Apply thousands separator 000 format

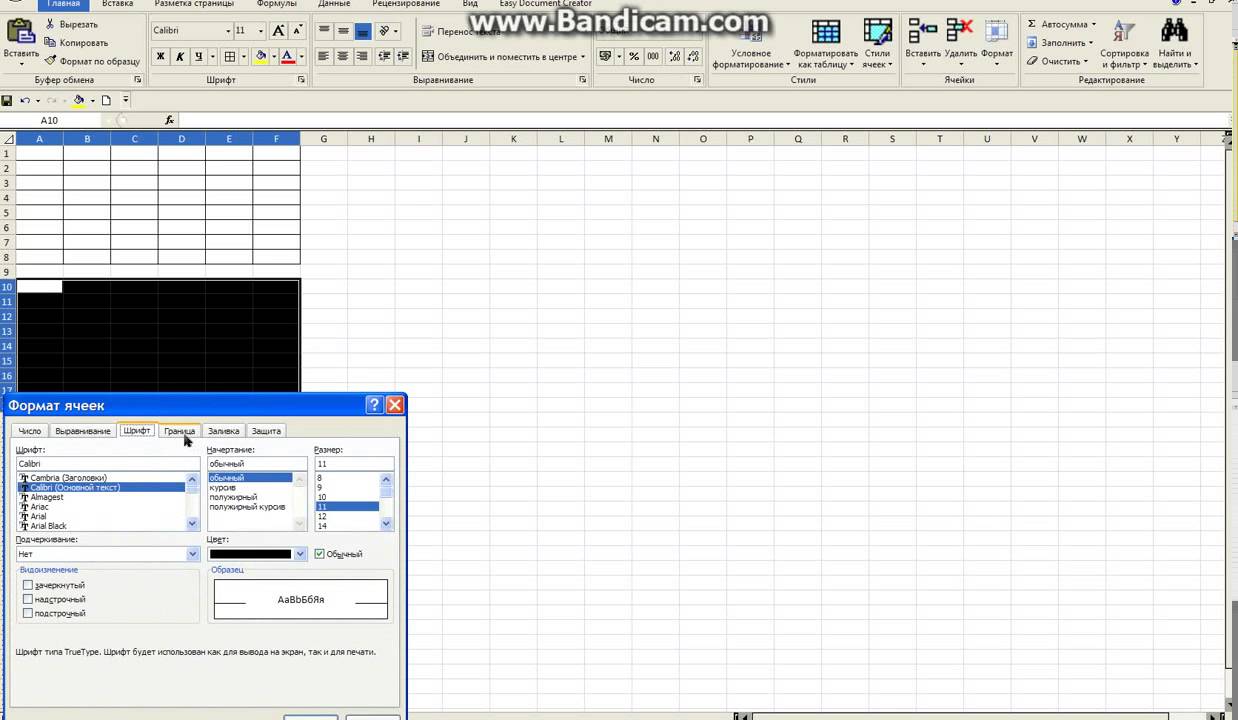653,57
